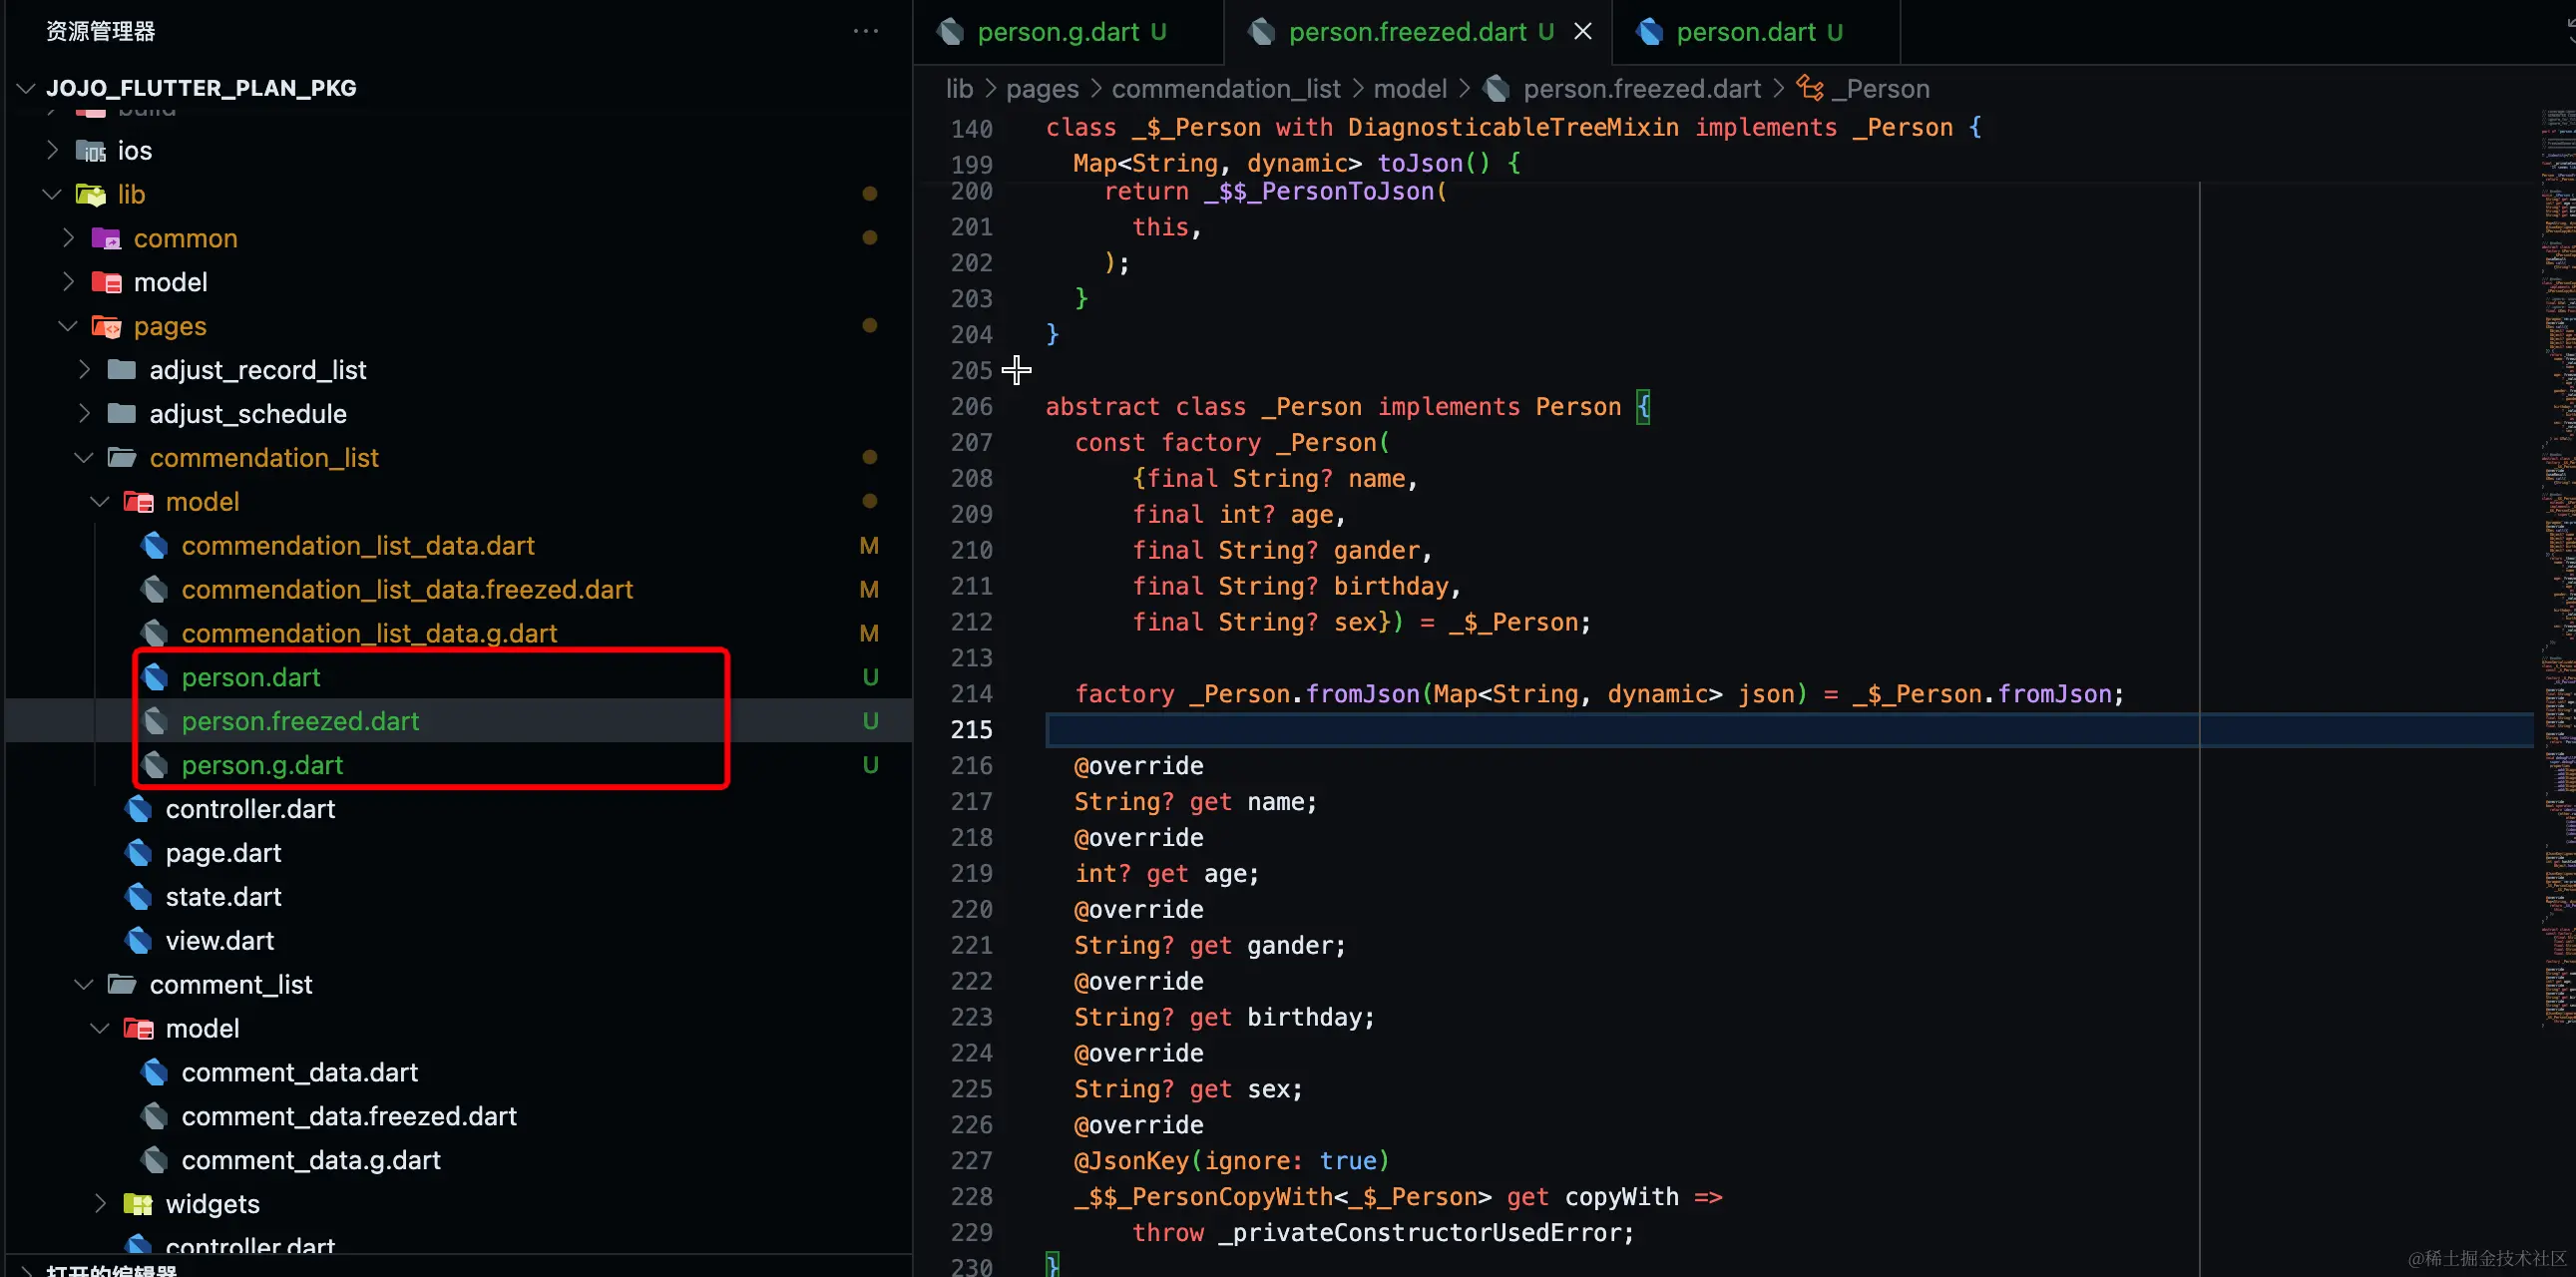Click the icon beside commendation_list_data.g.dart

154,634
